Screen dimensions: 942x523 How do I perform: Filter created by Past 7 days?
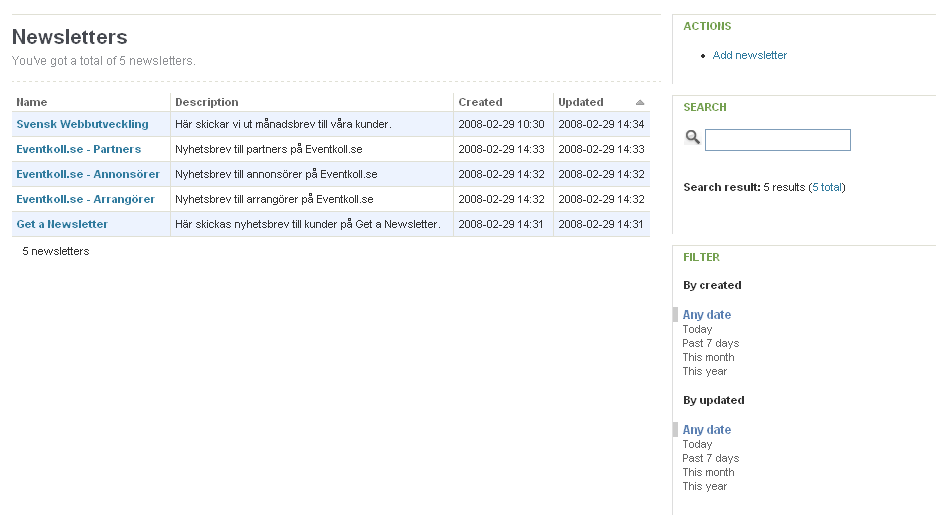(711, 343)
